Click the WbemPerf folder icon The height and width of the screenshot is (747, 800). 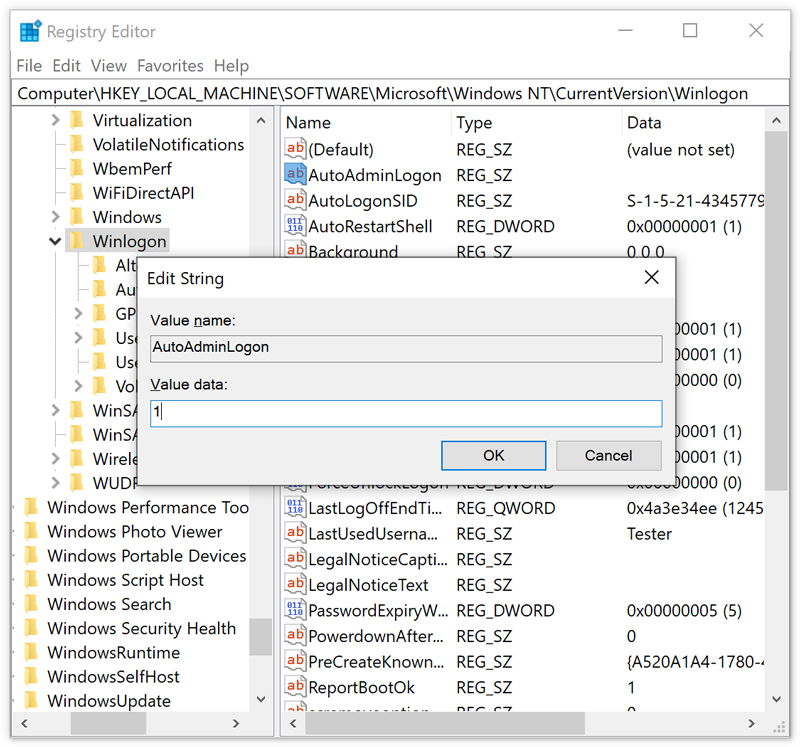click(77, 168)
